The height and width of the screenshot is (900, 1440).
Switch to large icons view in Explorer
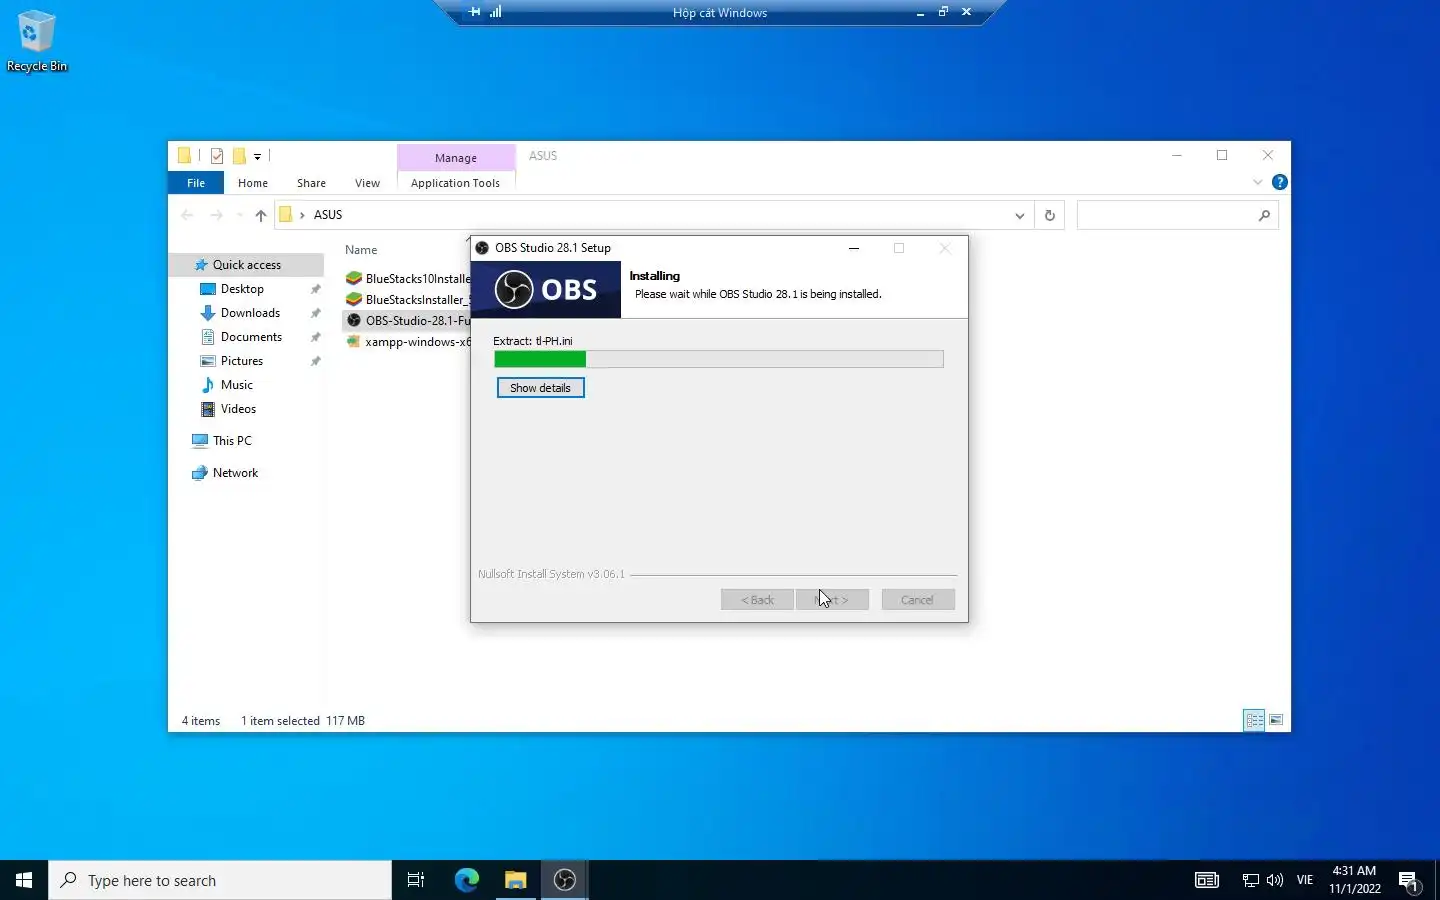click(1276, 720)
